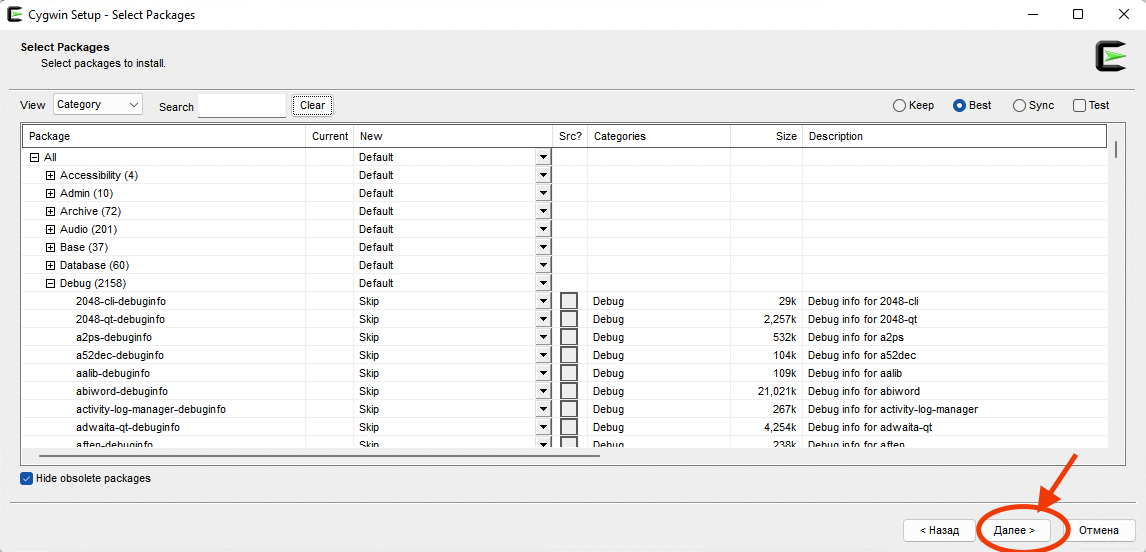Click the Cygwin title bar icon

click(15, 15)
